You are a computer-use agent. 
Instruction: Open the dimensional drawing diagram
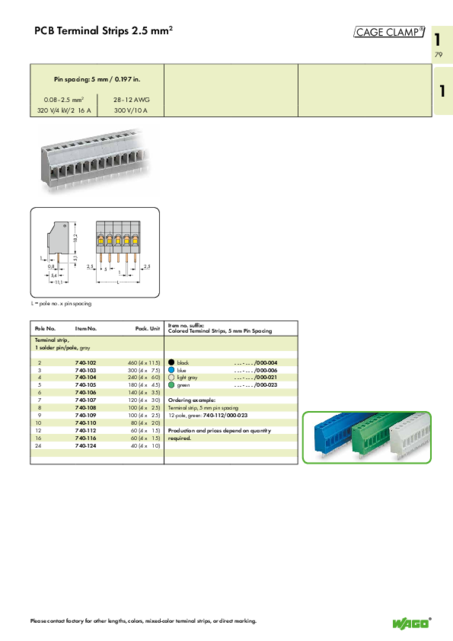tap(95, 252)
